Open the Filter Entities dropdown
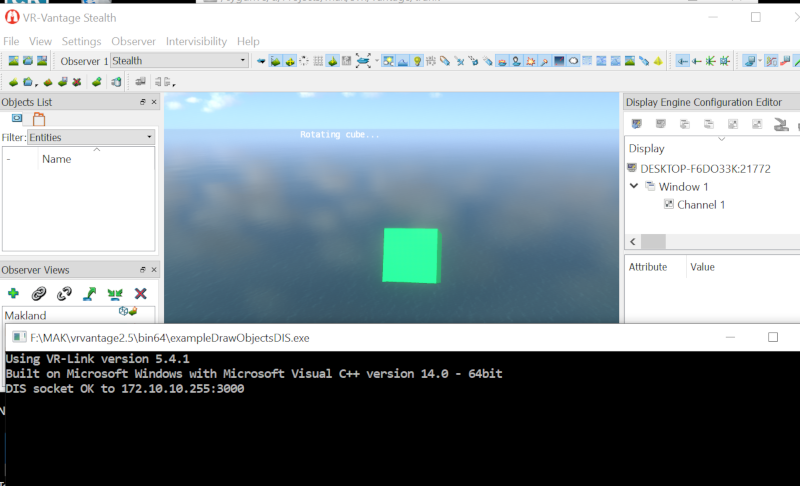Image resolution: width=800 pixels, height=486 pixels. (91, 137)
